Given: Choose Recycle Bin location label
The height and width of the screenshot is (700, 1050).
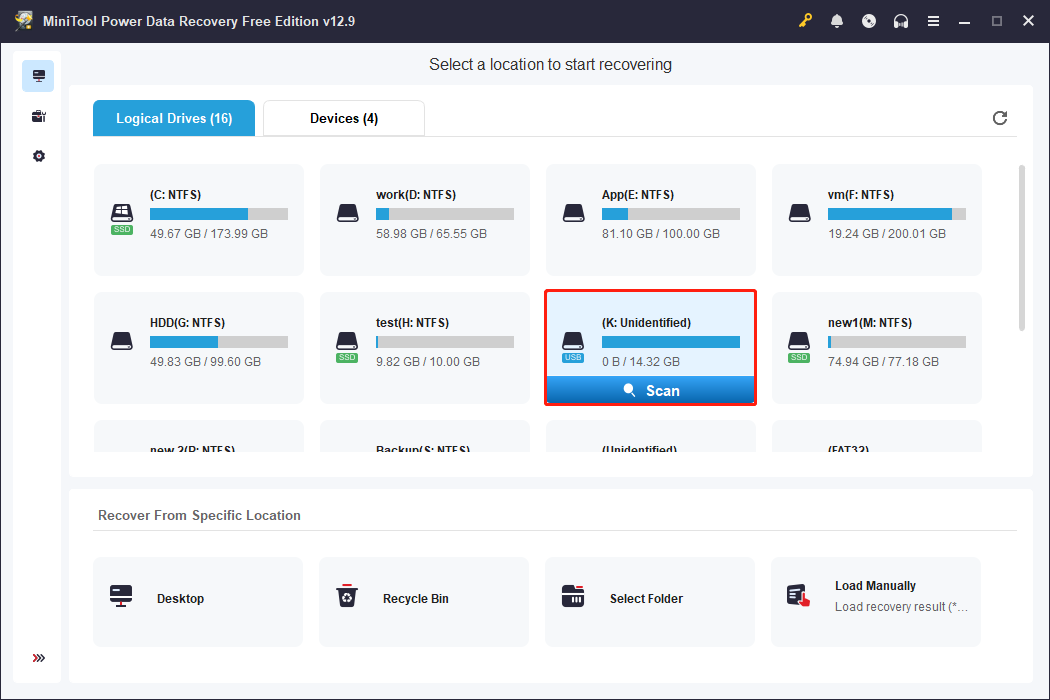Looking at the screenshot, I should click(416, 599).
